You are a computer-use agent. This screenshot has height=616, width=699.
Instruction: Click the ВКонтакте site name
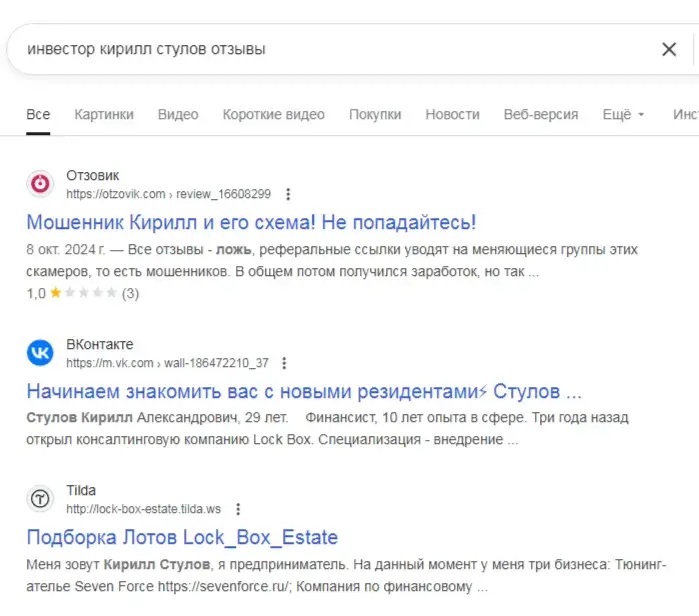point(100,345)
